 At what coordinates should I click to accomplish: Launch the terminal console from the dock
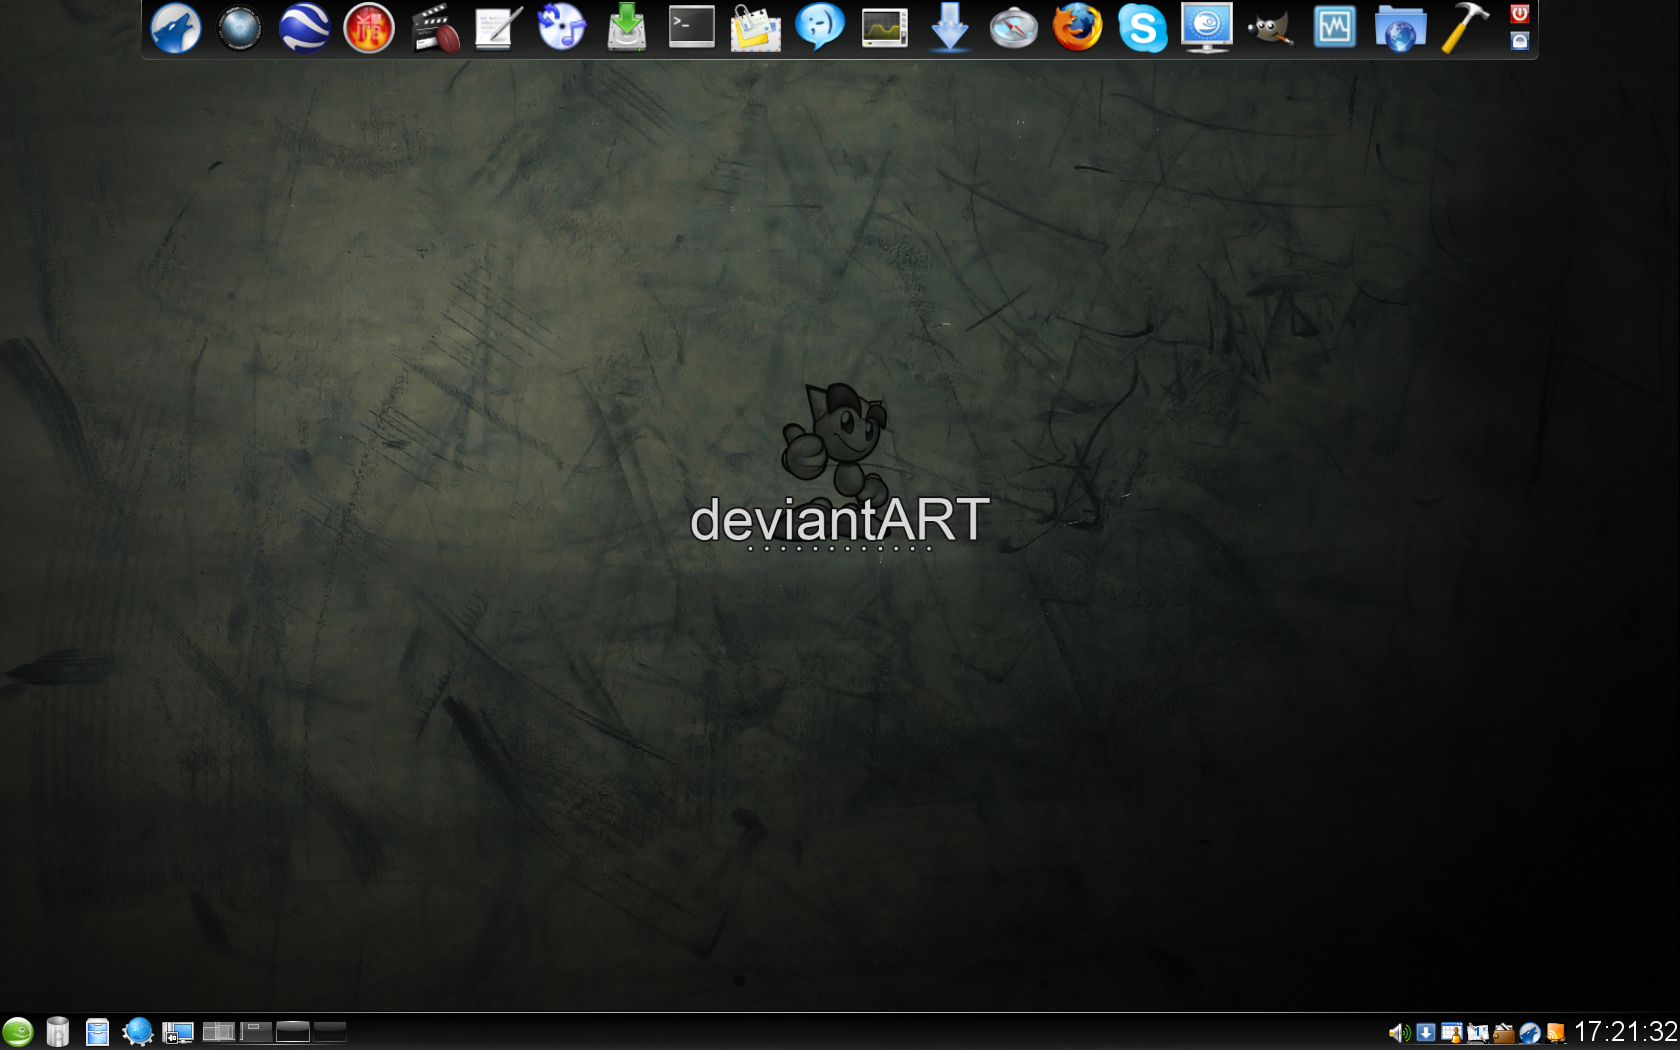tap(691, 27)
